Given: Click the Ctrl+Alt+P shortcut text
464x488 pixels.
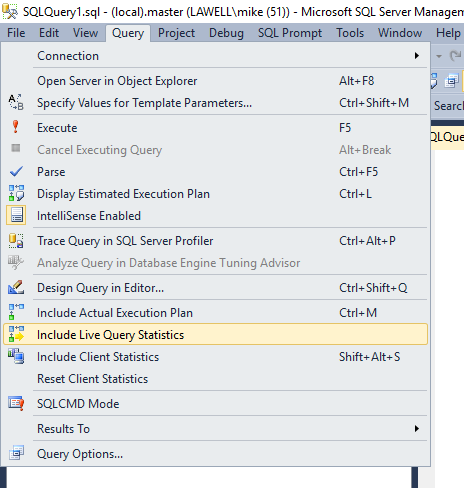Looking at the screenshot, I should click(367, 241).
